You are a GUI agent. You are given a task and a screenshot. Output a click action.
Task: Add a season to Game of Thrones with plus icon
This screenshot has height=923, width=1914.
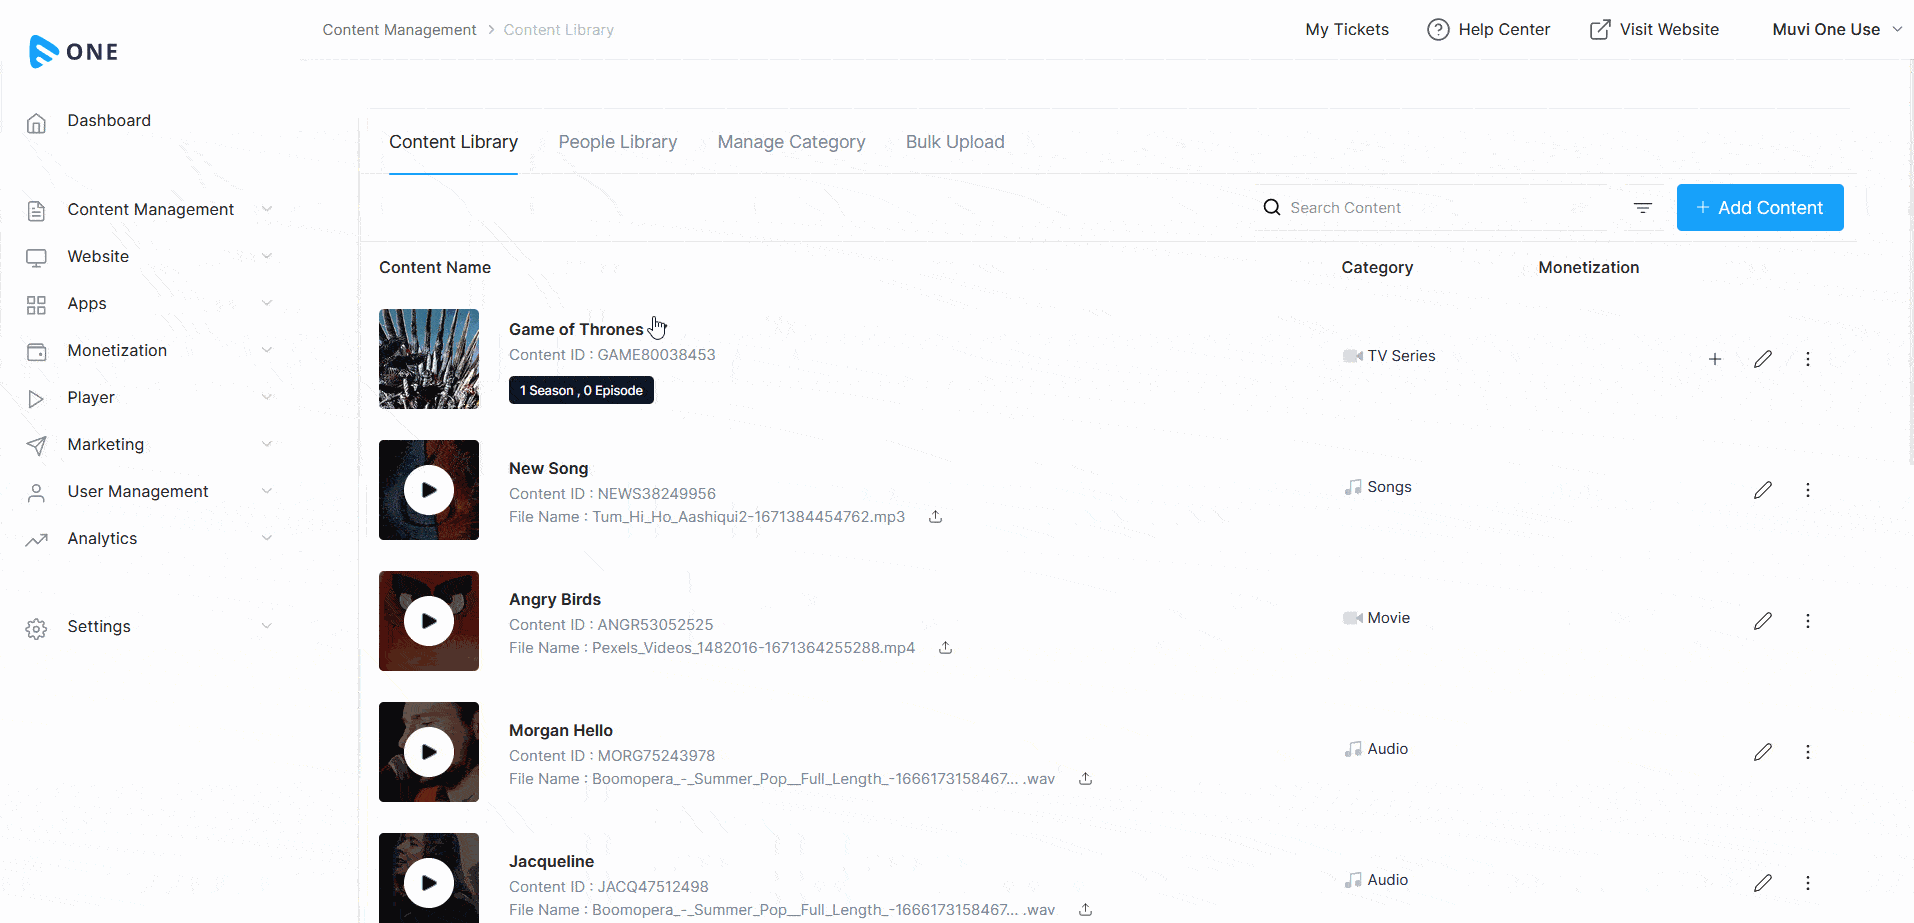[1715, 359]
